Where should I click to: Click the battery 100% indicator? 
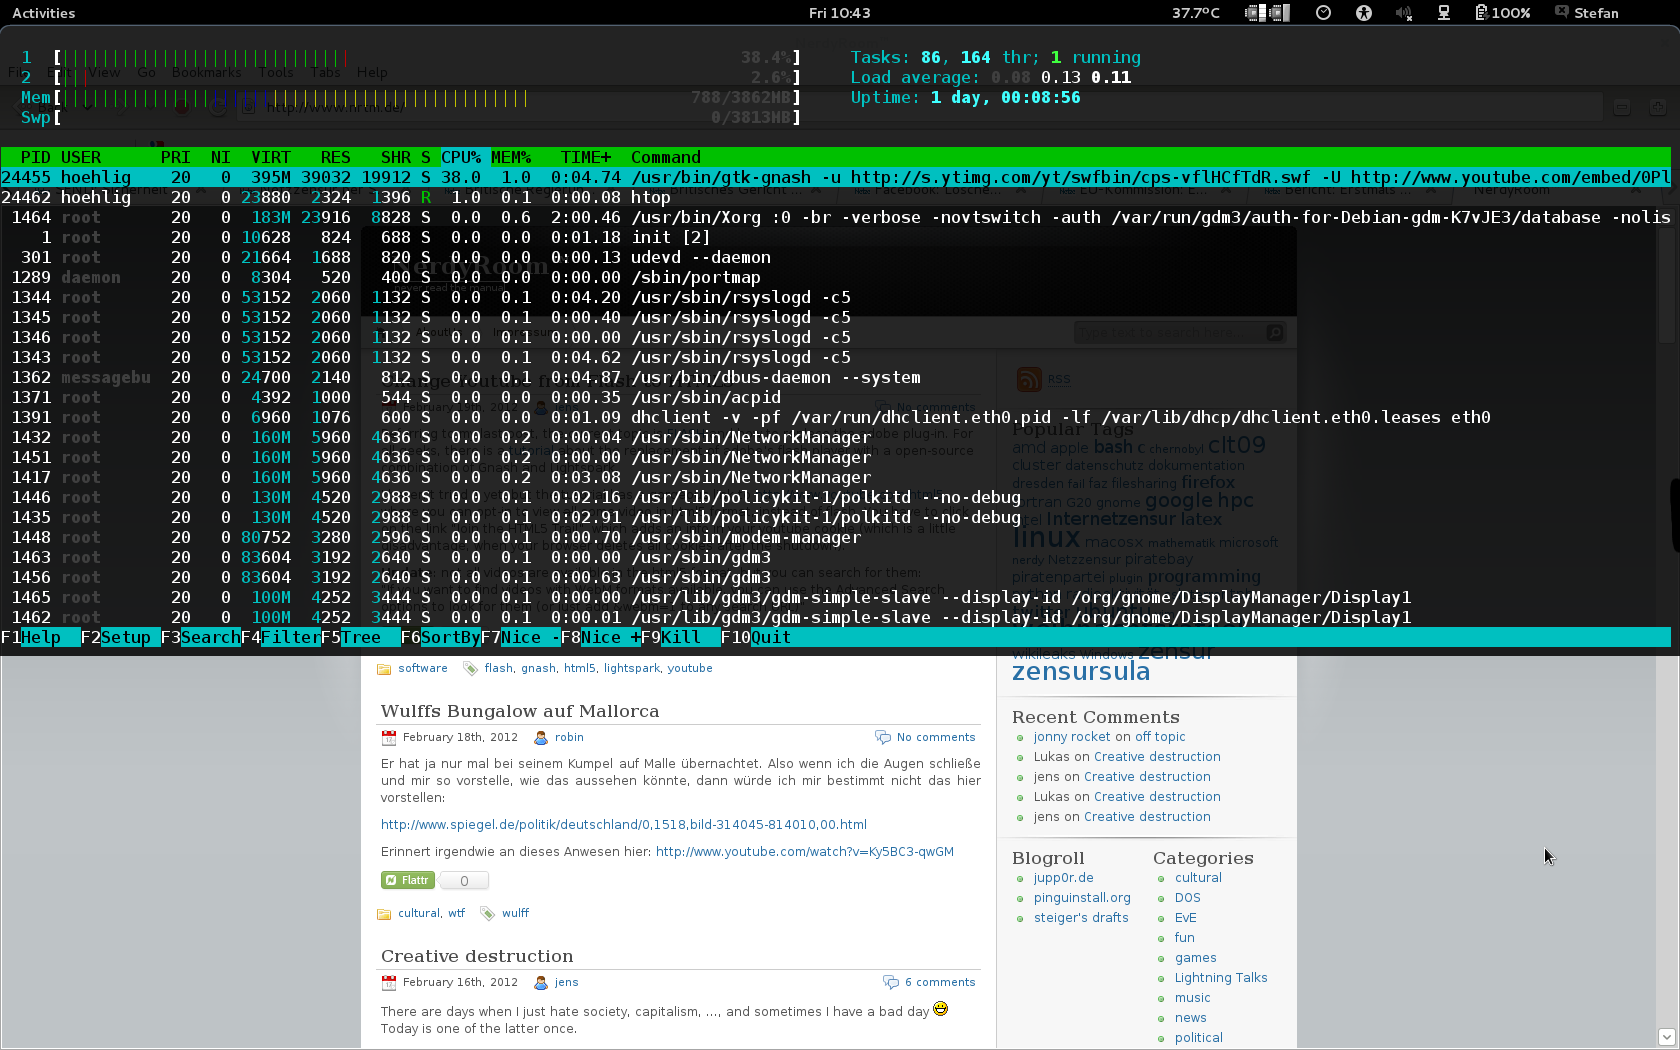(1503, 13)
